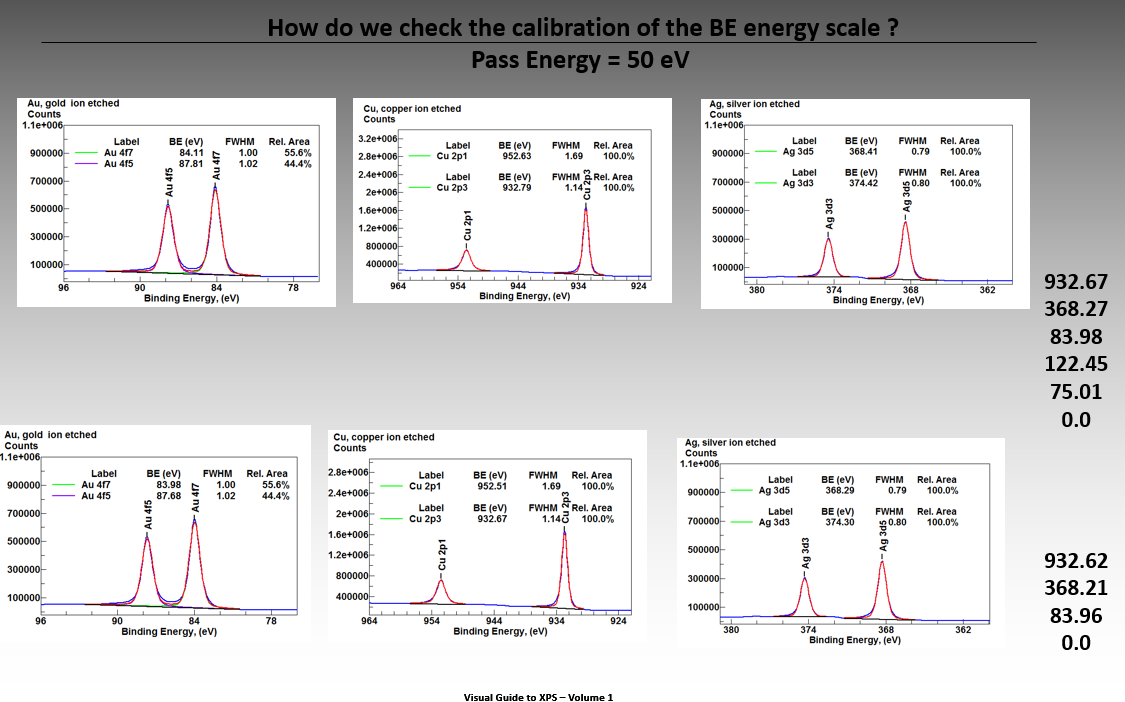Click the 'Visual Guide to XPS – Volume 1' footer
The image size is (1125, 702).
pyautogui.click(x=538, y=697)
